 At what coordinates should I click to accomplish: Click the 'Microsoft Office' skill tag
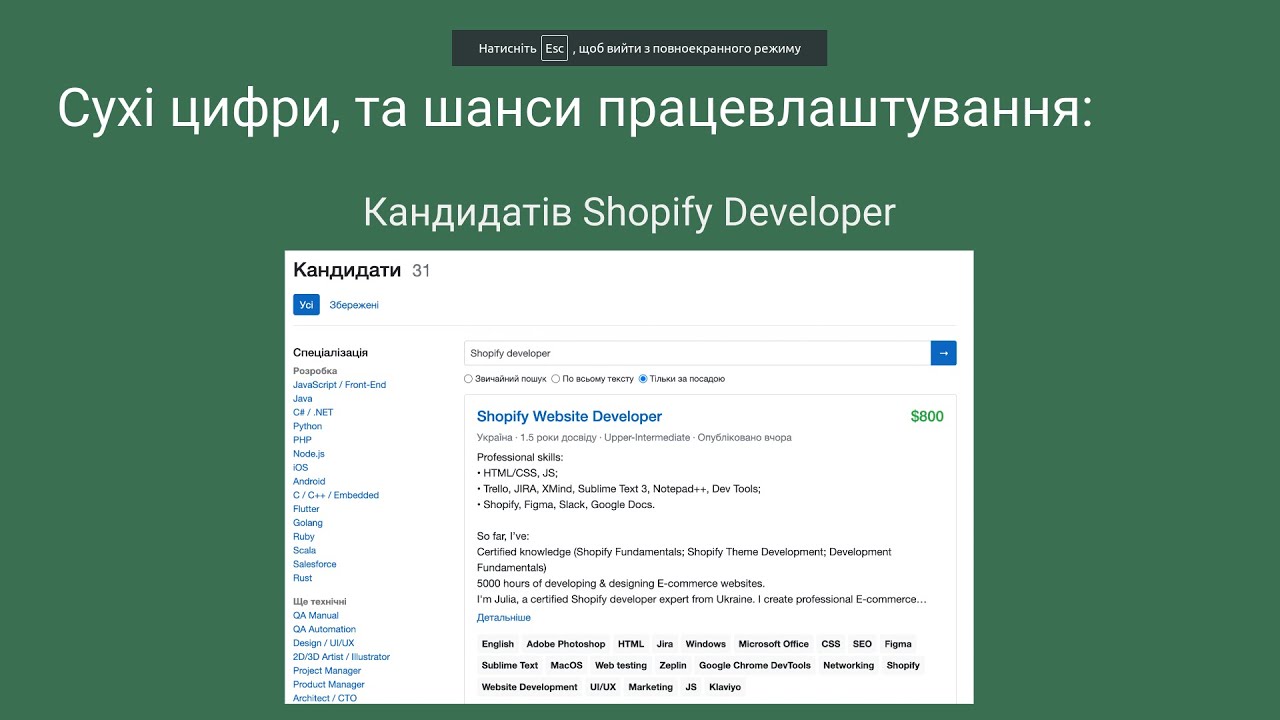coord(774,644)
